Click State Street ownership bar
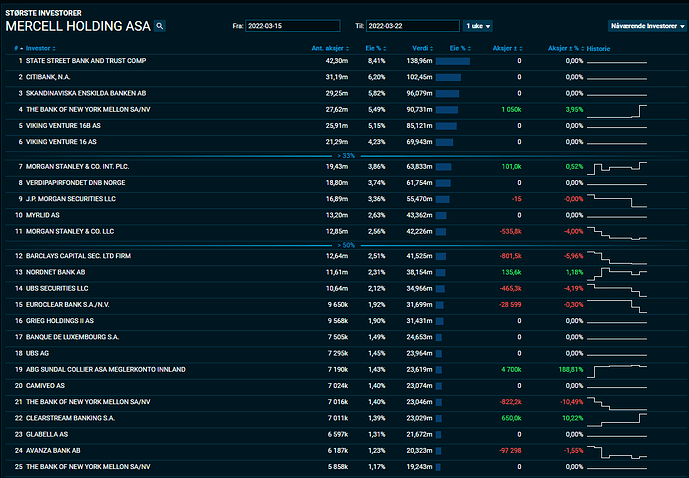 (453, 61)
